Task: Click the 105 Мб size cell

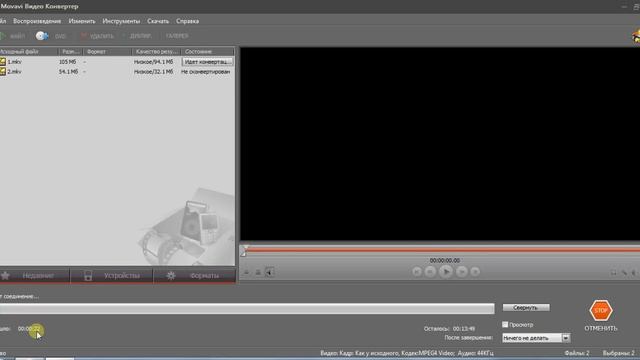Action: point(68,62)
